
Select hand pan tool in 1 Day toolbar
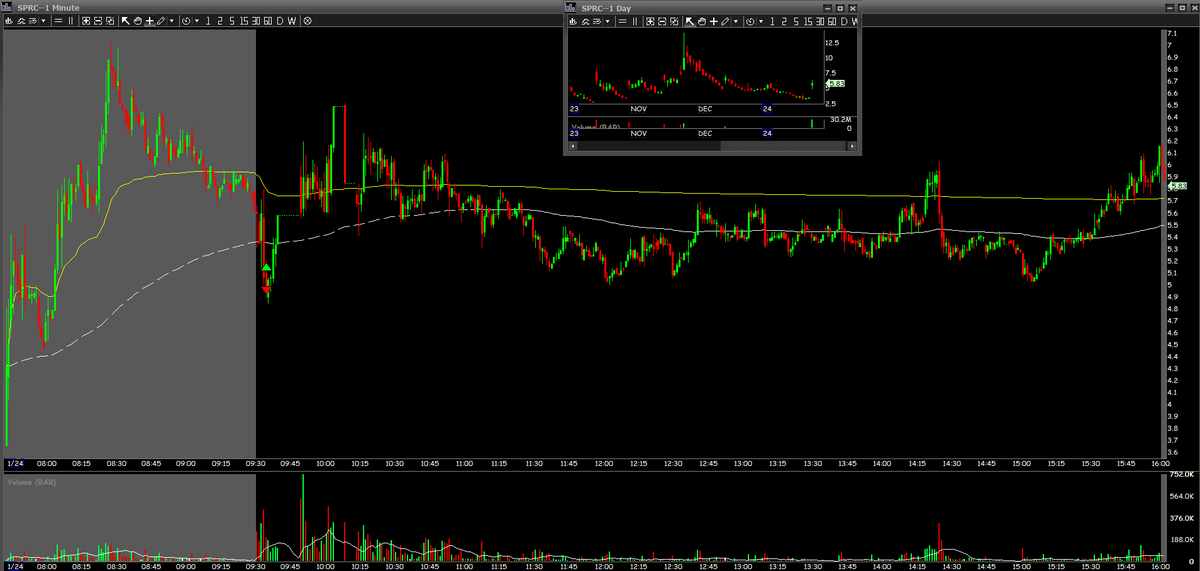coord(702,21)
